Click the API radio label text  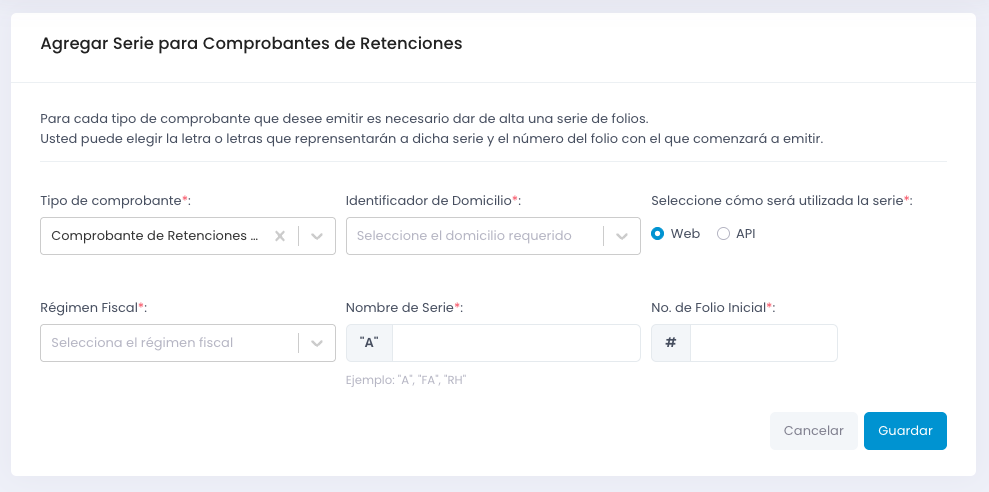746,234
